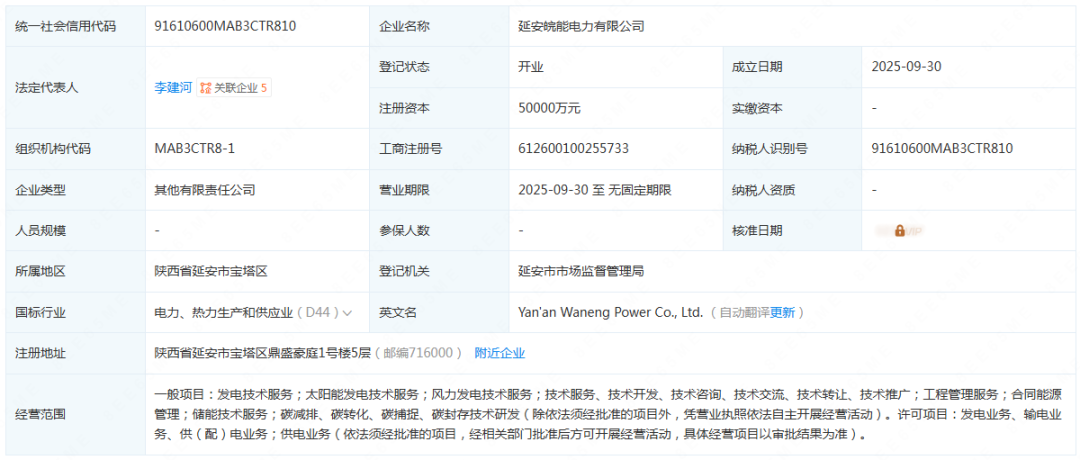Click the 经营范围 business scope paragraph
The image size is (1080, 460).
click(x=608, y=415)
